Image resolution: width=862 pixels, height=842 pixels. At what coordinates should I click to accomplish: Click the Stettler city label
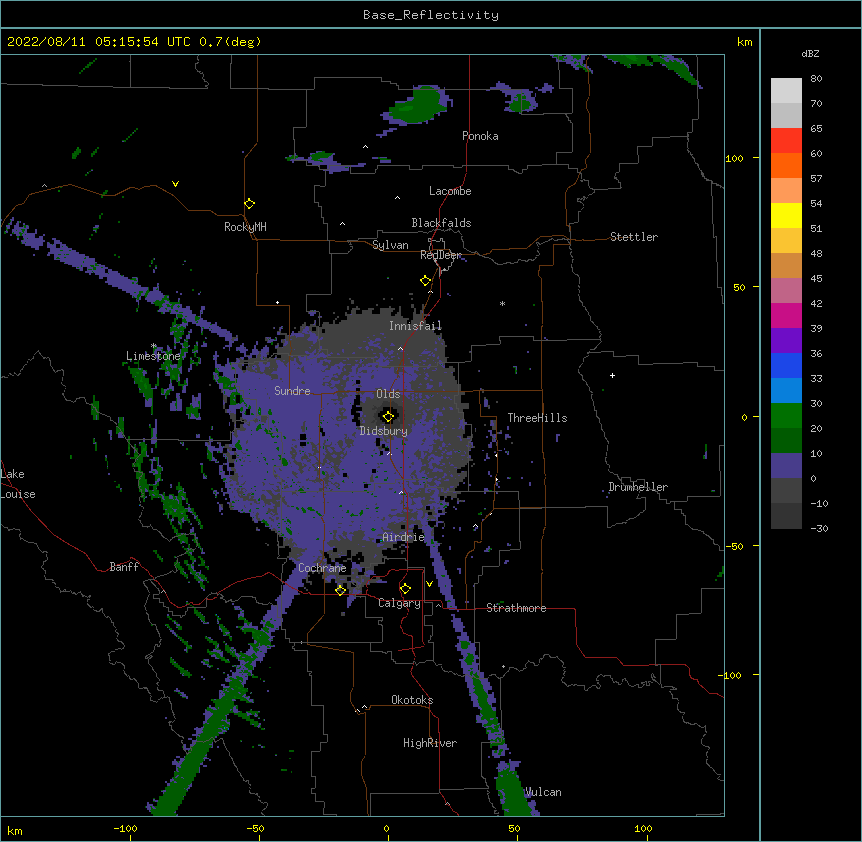coord(634,237)
